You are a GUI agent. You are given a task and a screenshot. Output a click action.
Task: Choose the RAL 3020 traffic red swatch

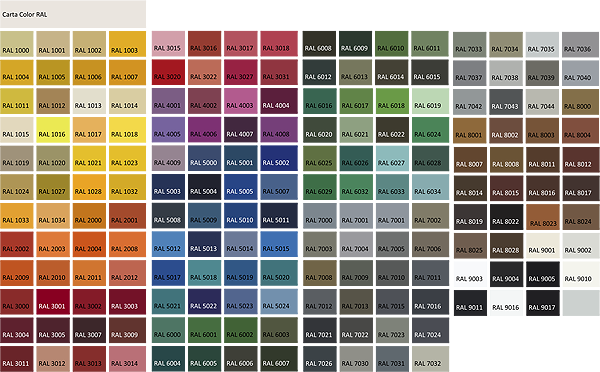pyautogui.click(x=168, y=72)
